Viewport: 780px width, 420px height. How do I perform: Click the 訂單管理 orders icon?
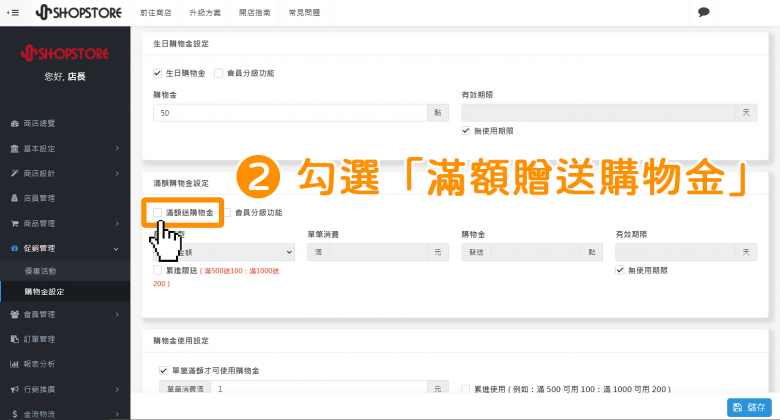(14, 339)
